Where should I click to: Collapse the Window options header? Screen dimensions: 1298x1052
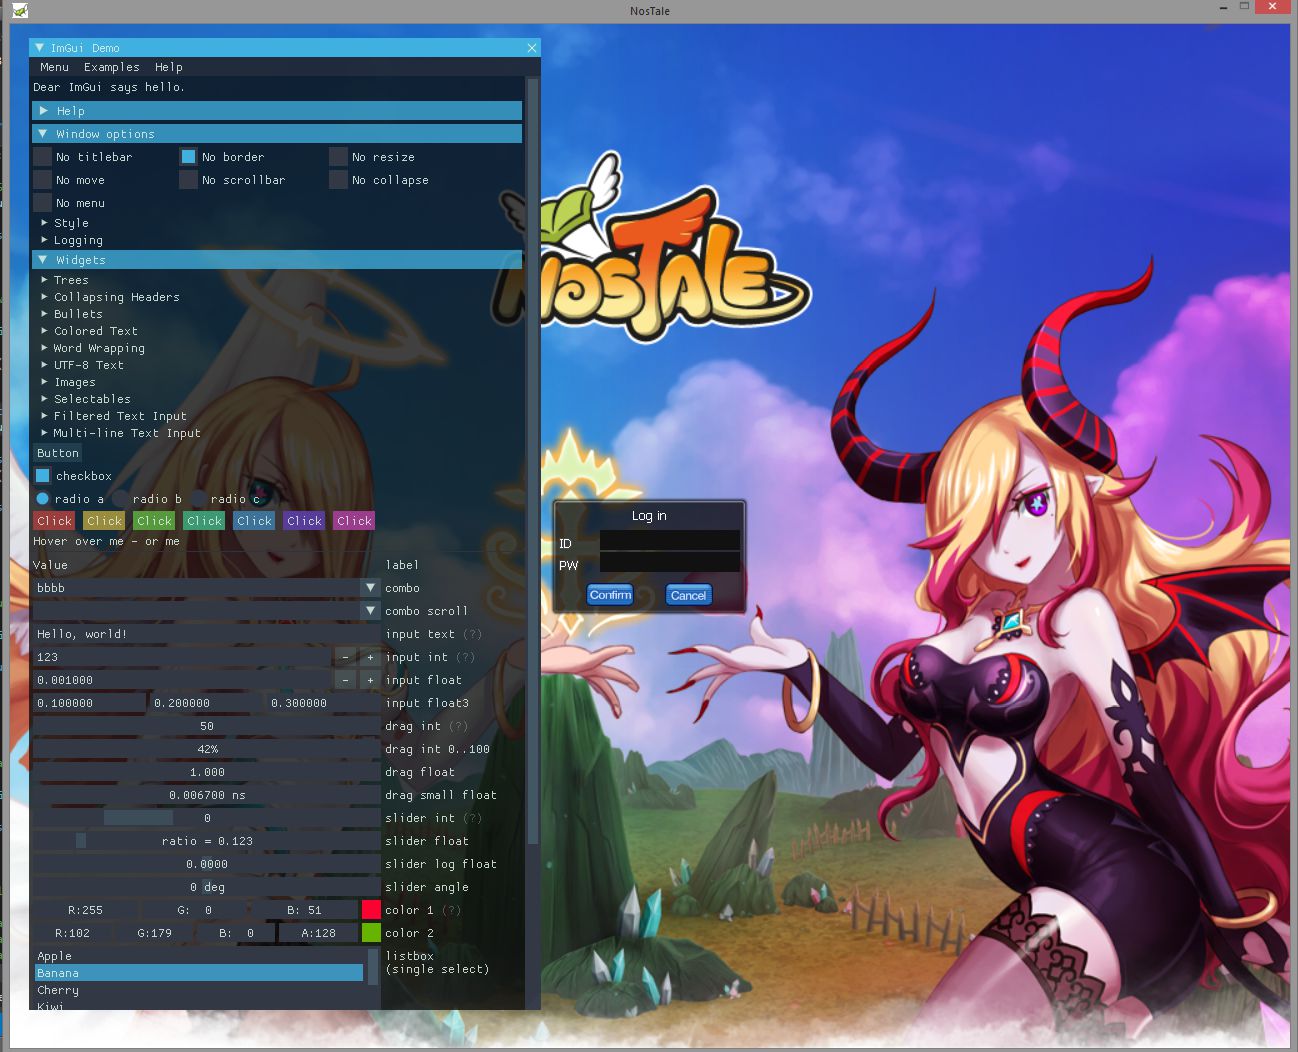[277, 134]
